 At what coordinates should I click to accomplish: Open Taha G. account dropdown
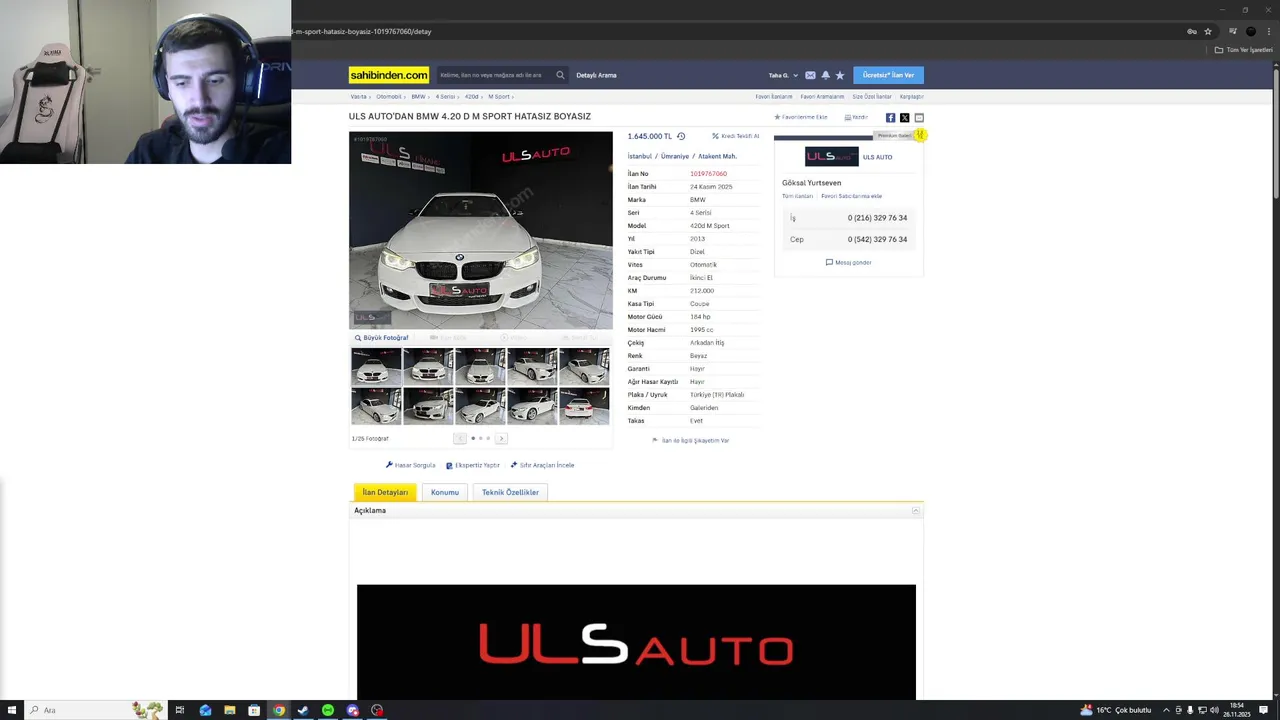pos(783,75)
